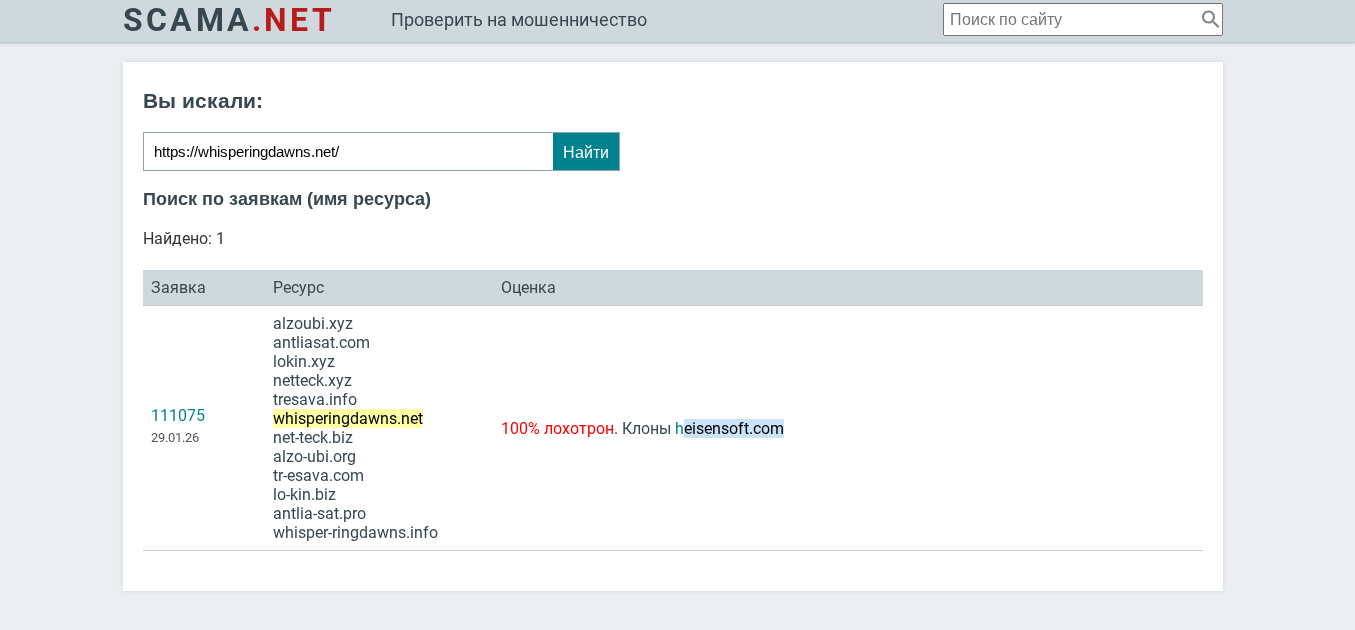Viewport: 1355px width, 630px height.
Task: Open the 'Проверить на мошенничество' menu link
Action: coord(518,20)
